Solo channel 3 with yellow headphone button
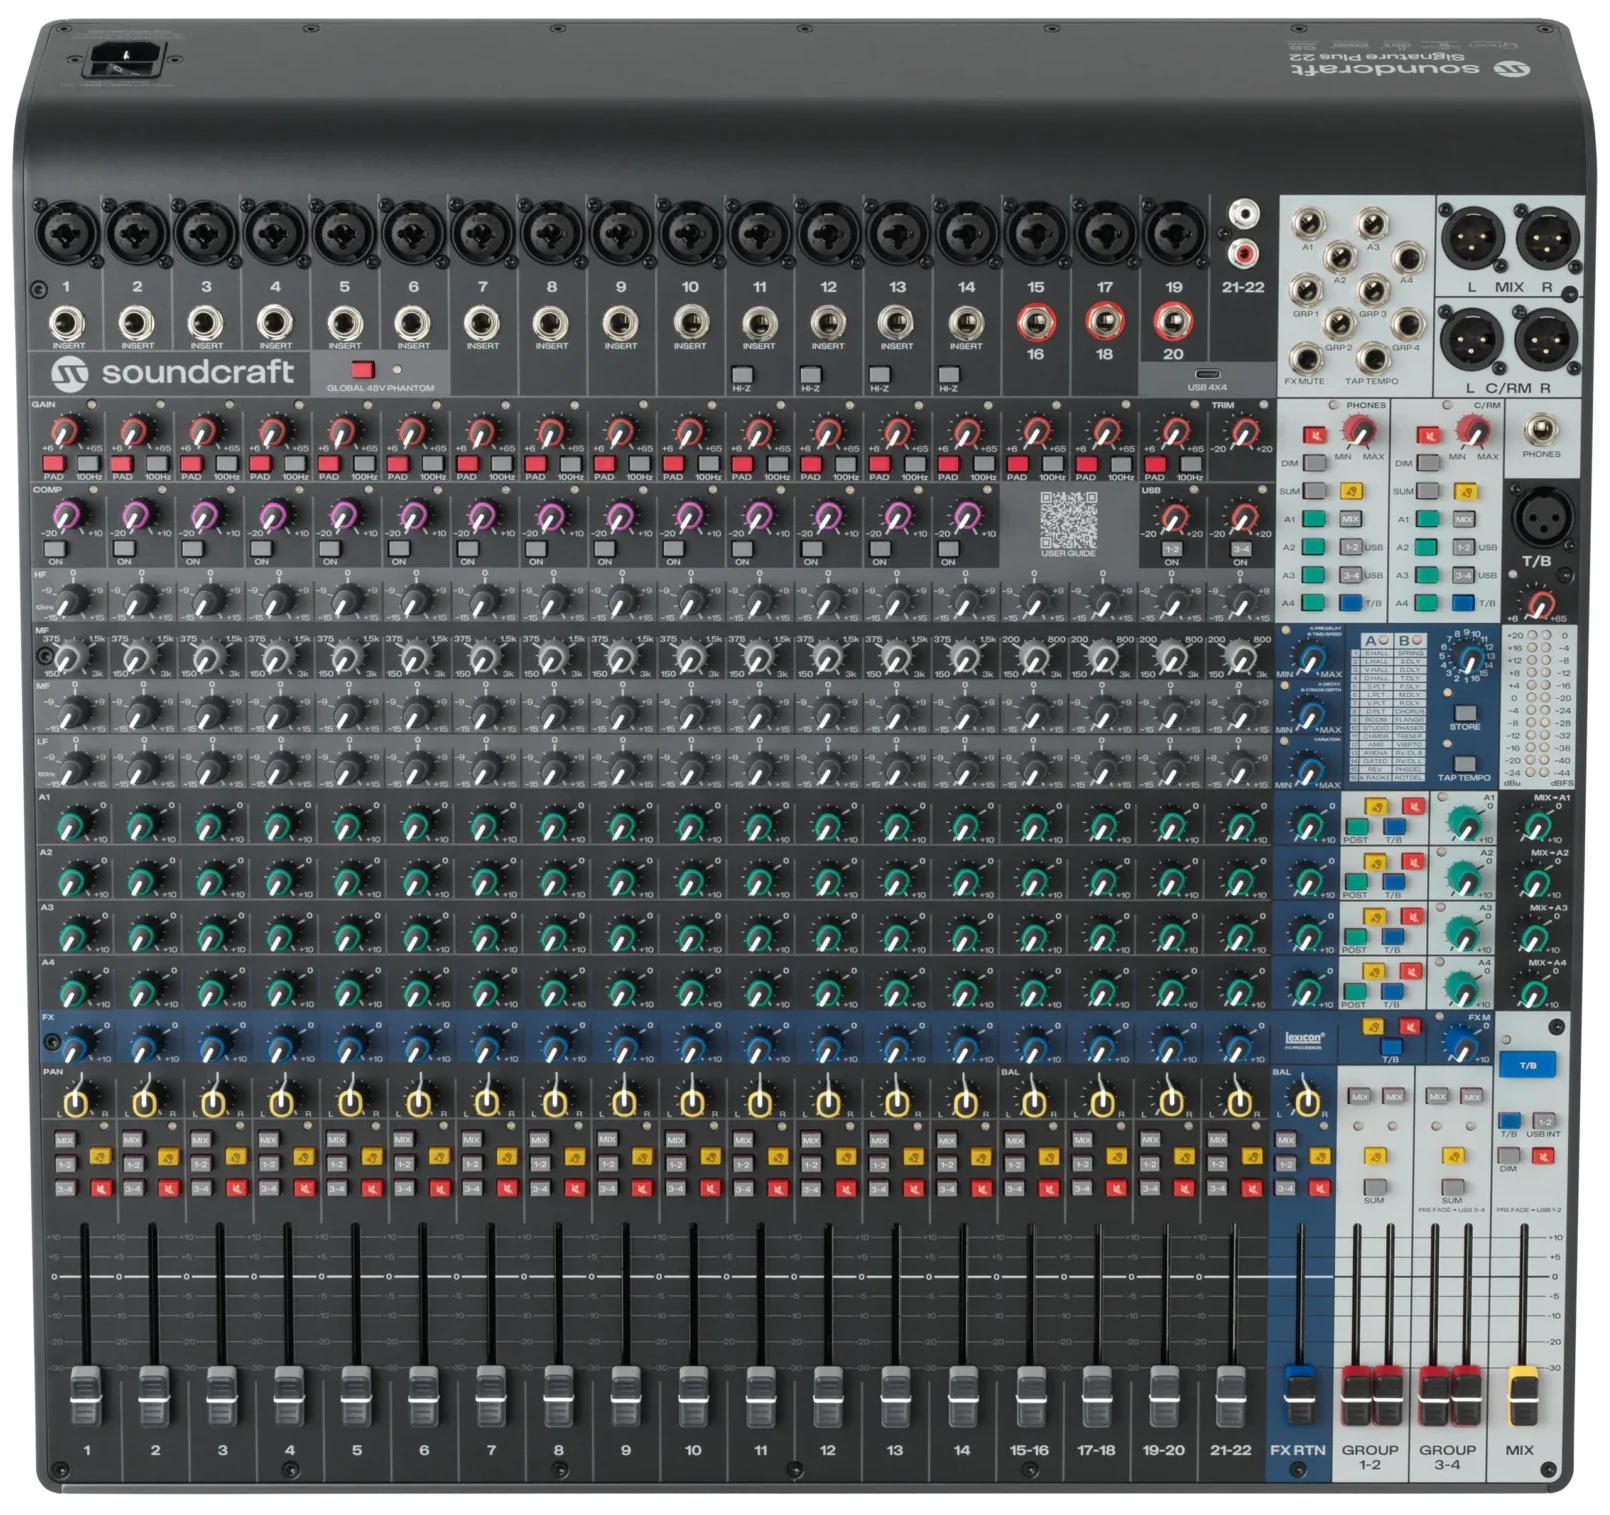Viewport: 1610px width, 1515px height. 236,1157
